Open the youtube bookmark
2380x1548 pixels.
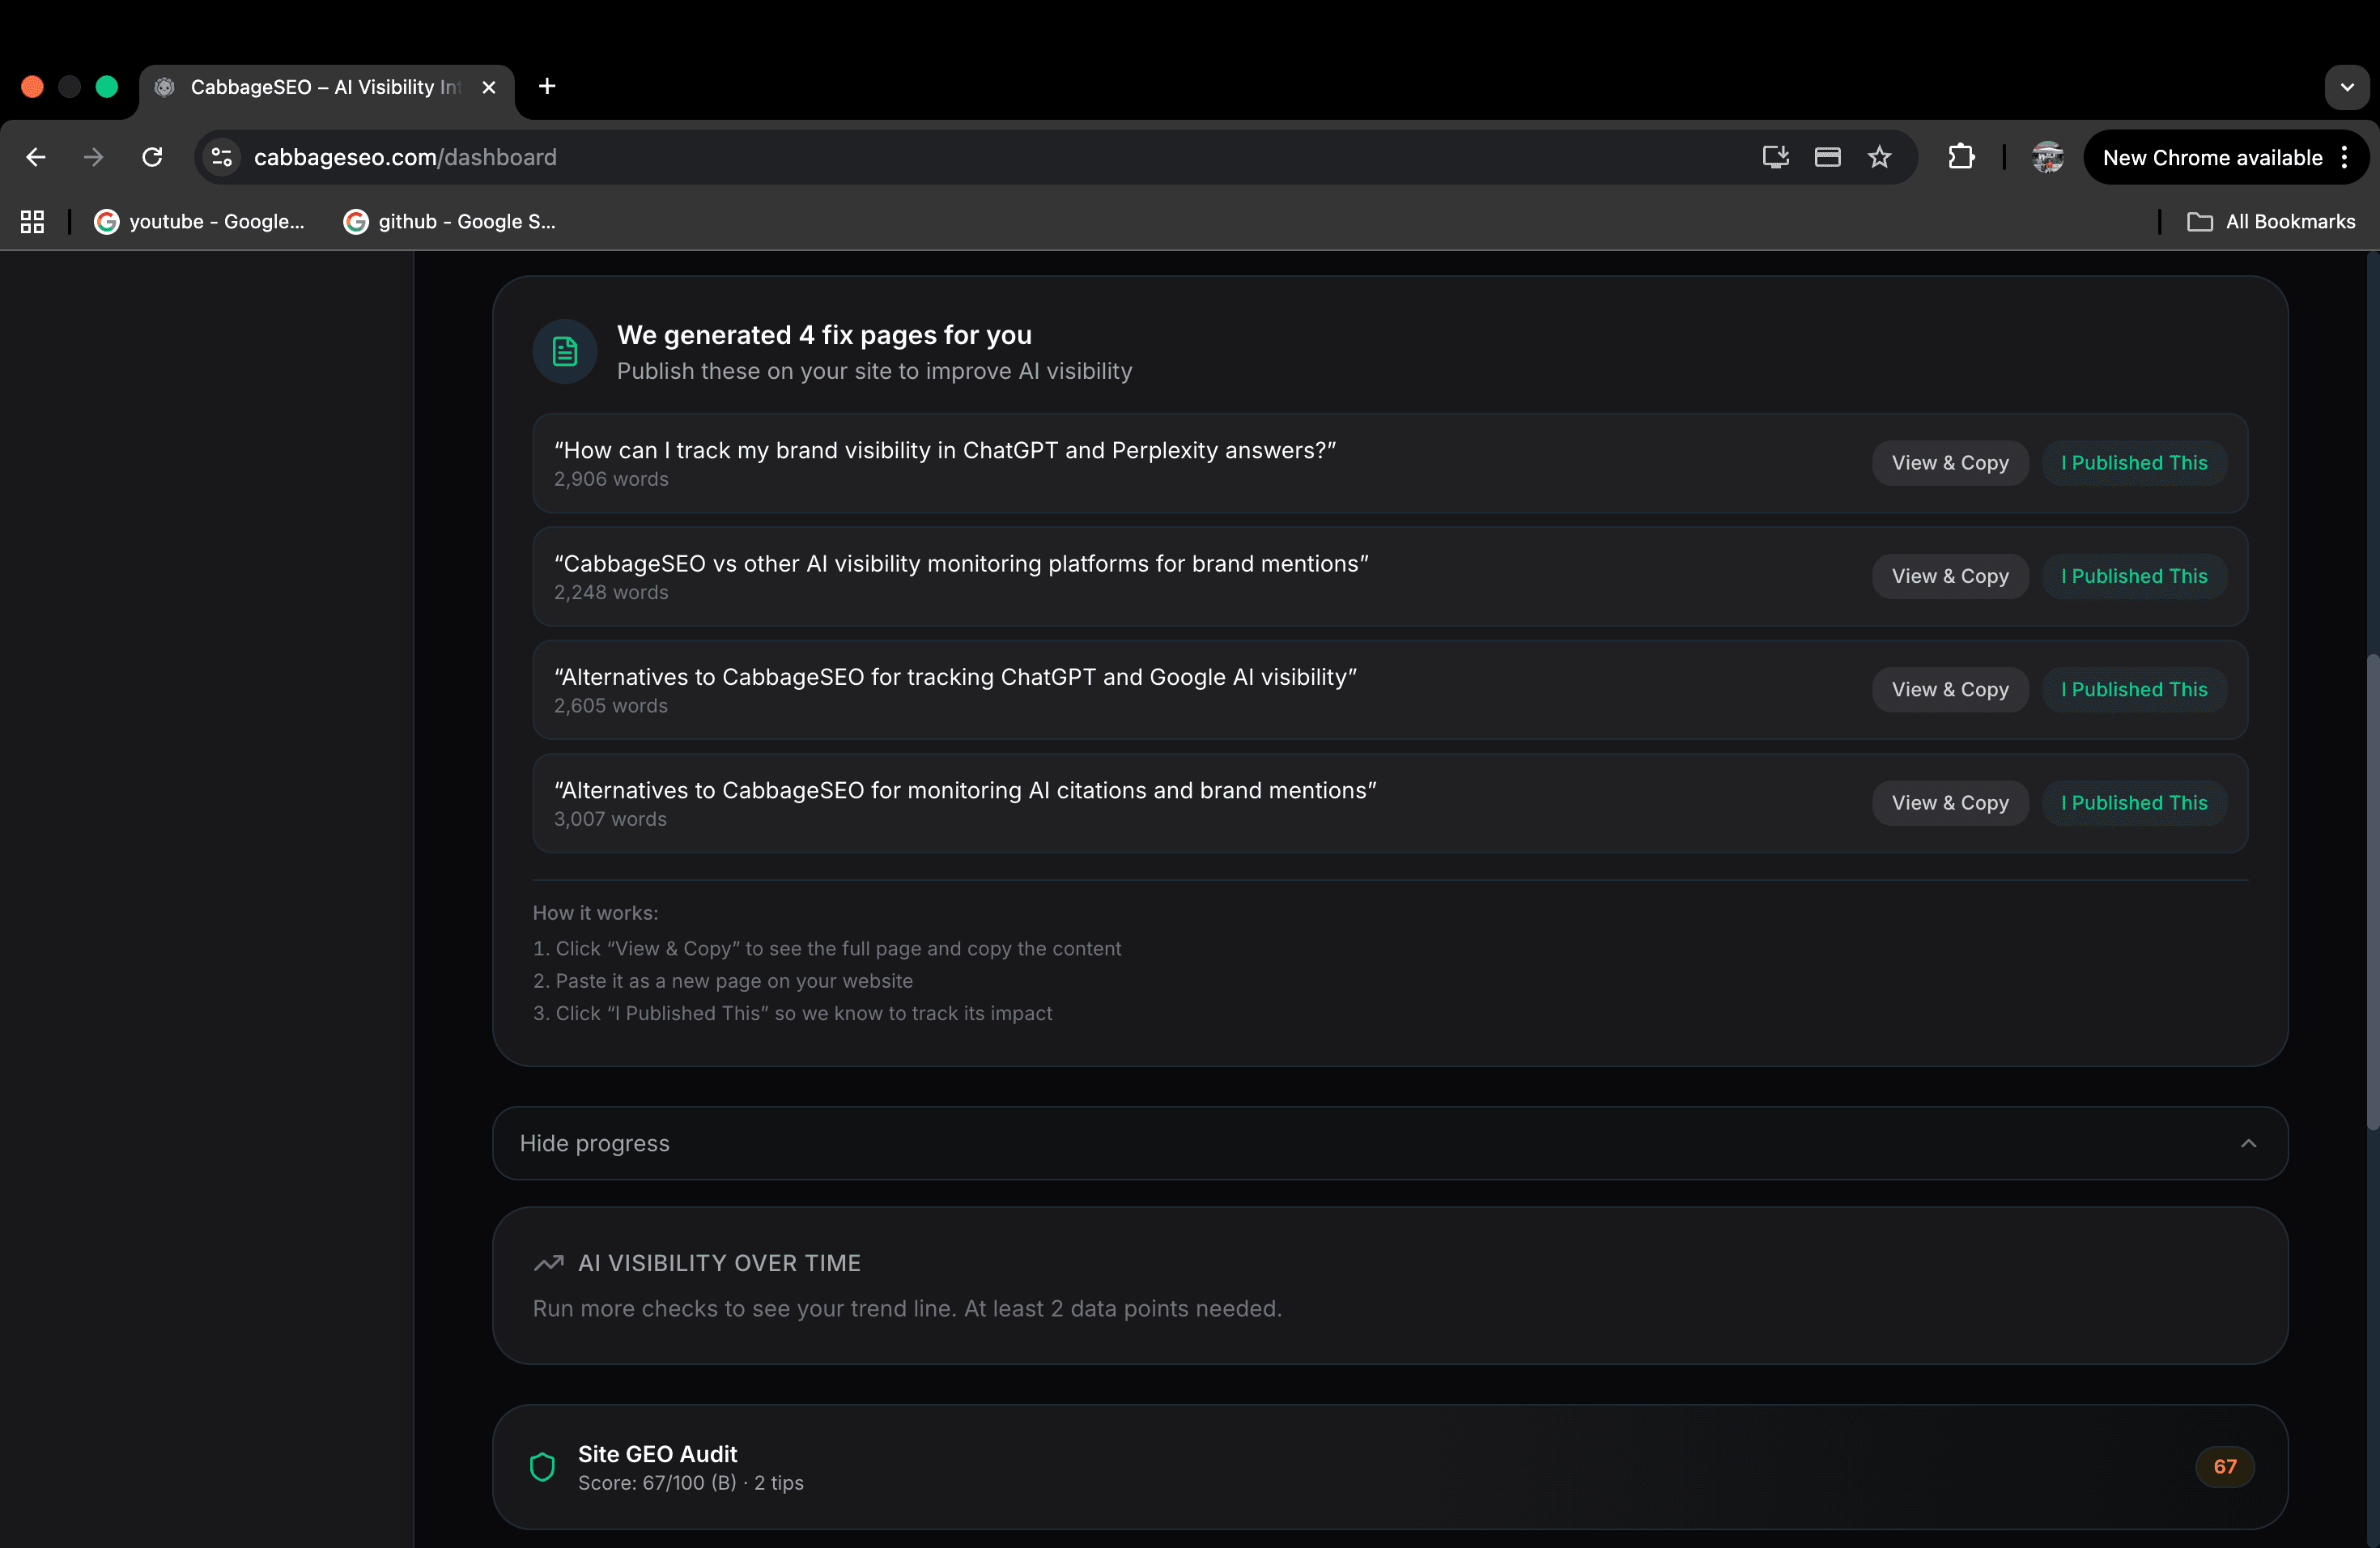[x=200, y=221]
